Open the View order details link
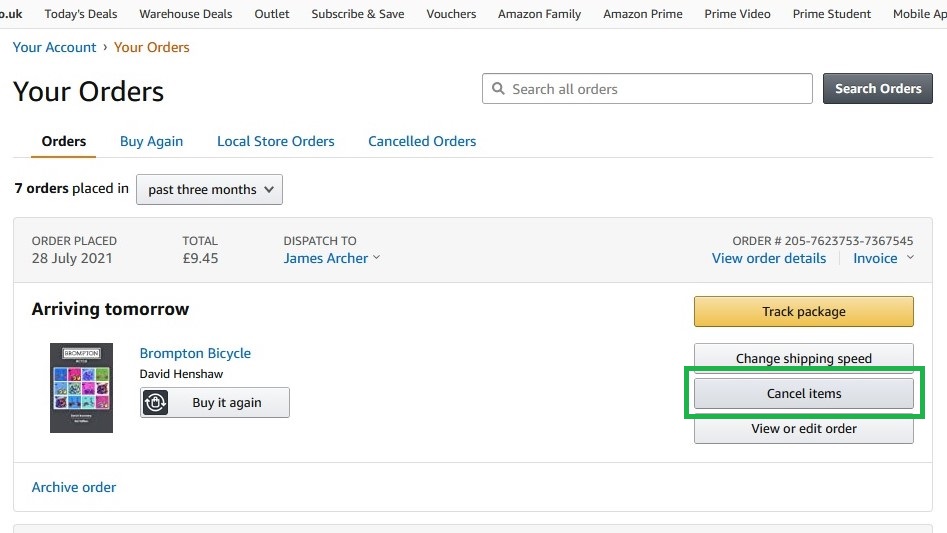This screenshot has height=533, width=947. pyautogui.click(x=768, y=258)
